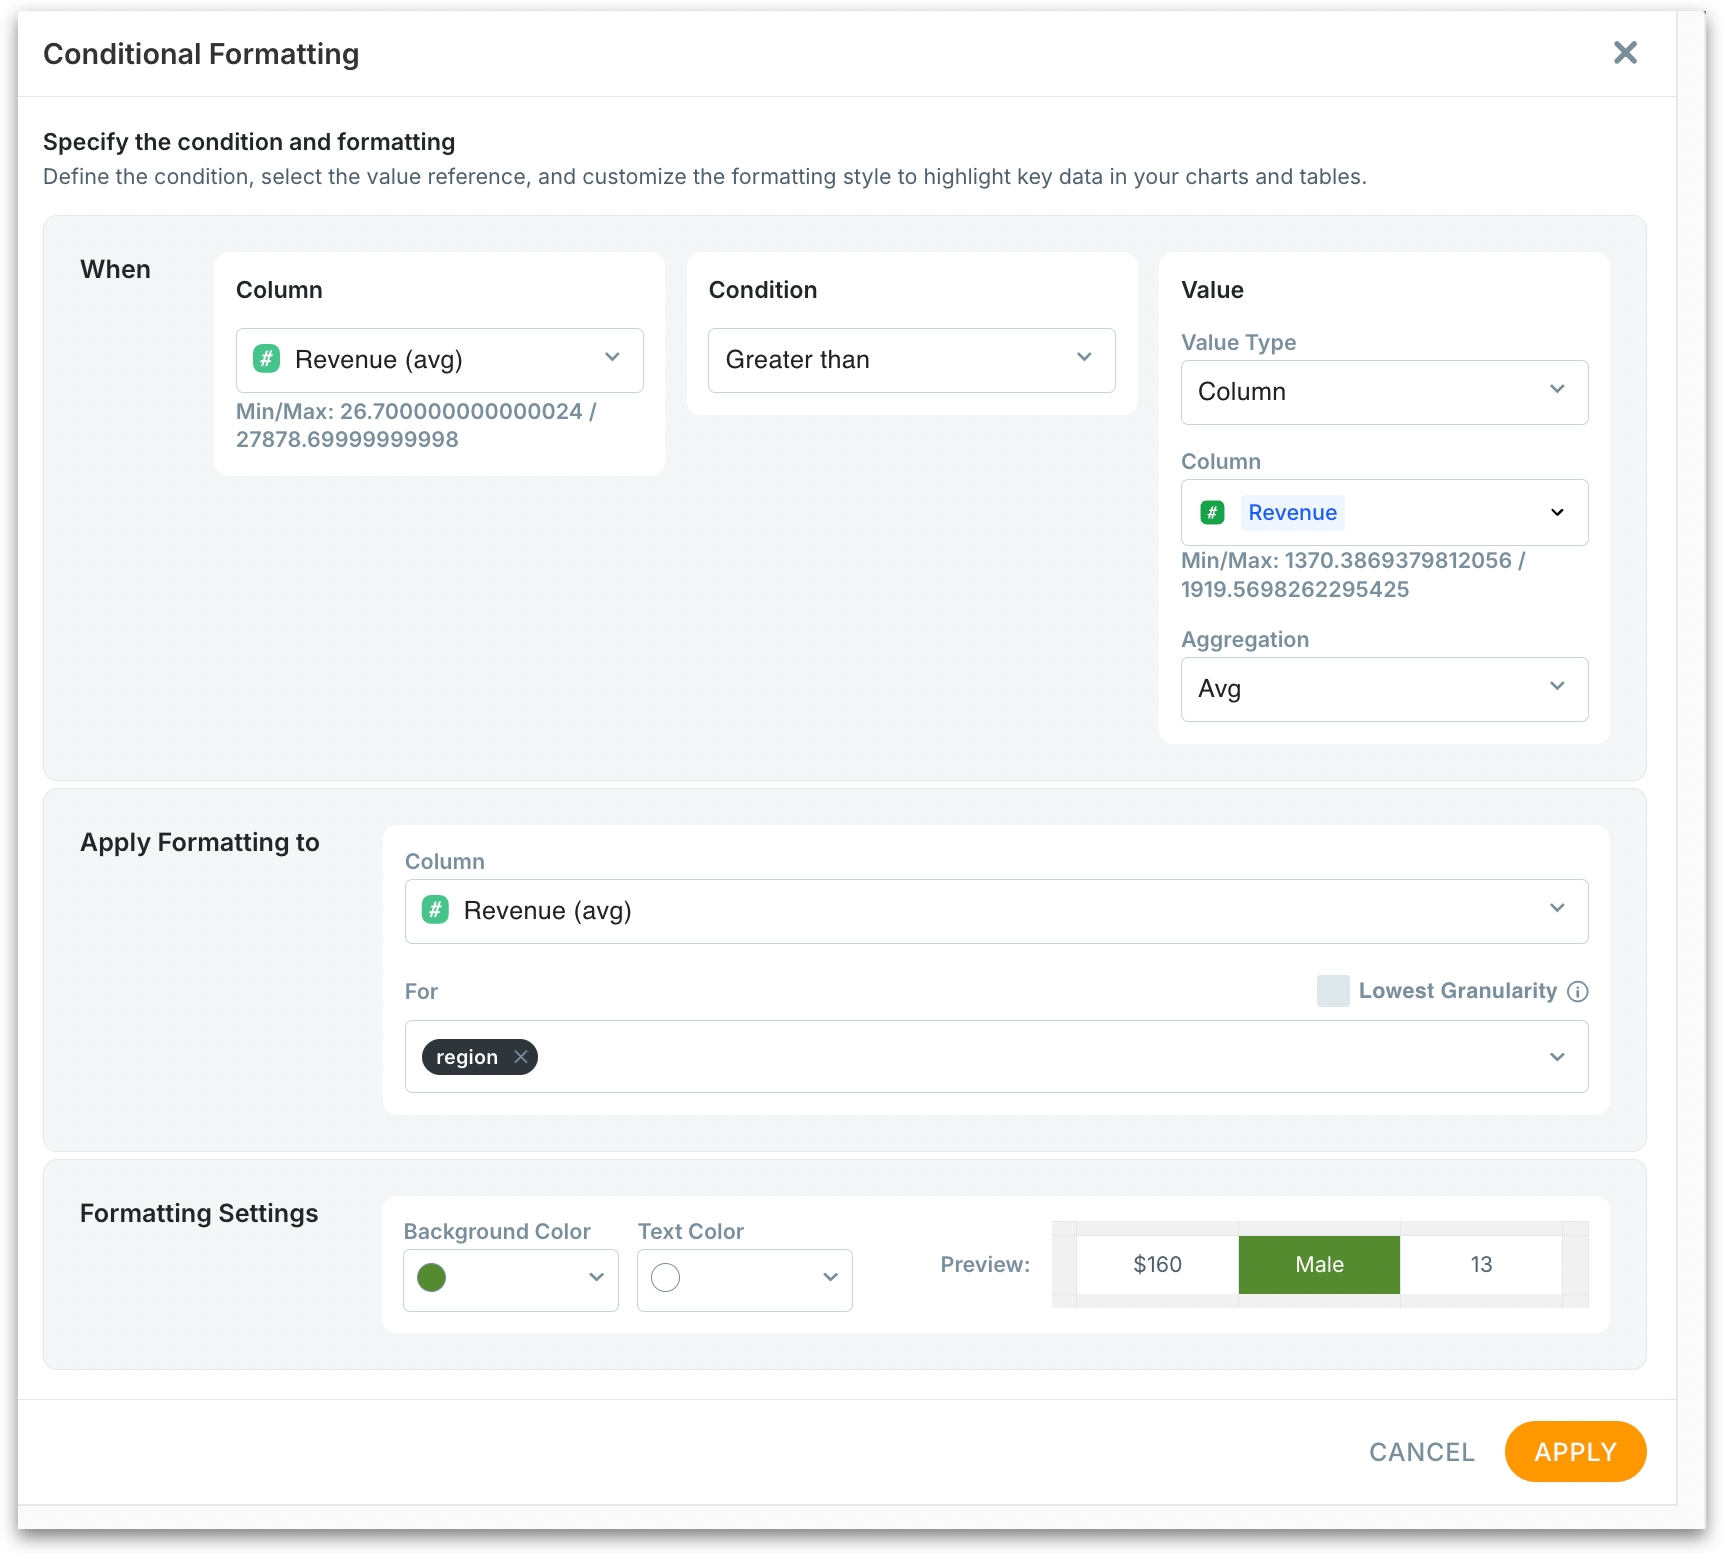The height and width of the screenshot is (1553, 1723).
Task: Remove the region tag
Action: (521, 1057)
